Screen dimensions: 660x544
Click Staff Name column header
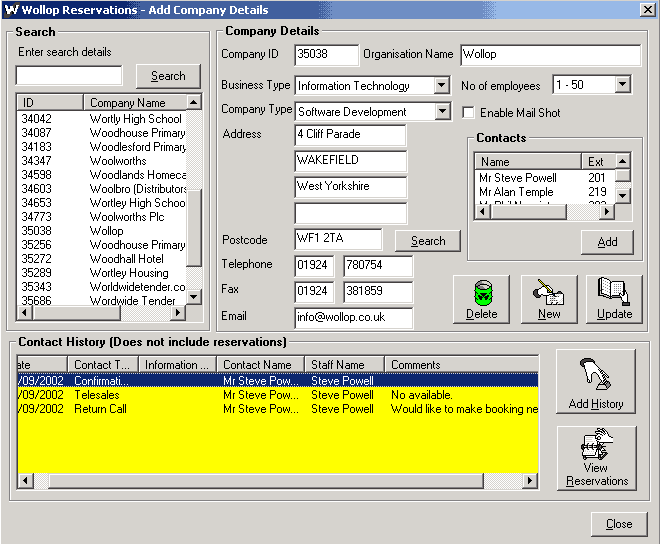(344, 364)
